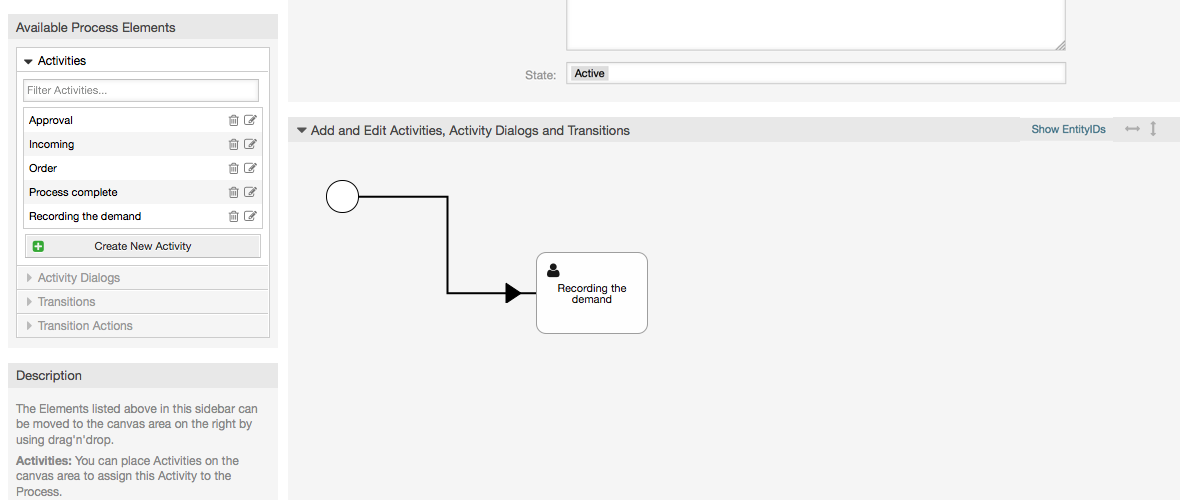
Task: Open edit icon for Order activity
Action: [250, 168]
